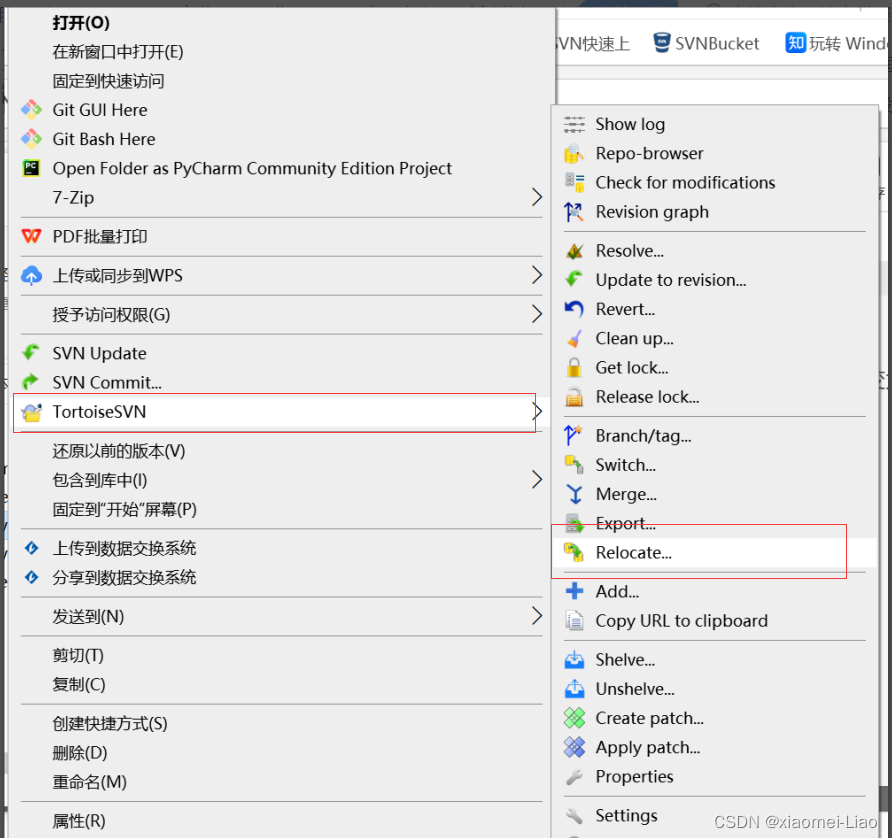The height and width of the screenshot is (838, 892).
Task: Click the SVN Update green arrow icon
Action: (31, 353)
